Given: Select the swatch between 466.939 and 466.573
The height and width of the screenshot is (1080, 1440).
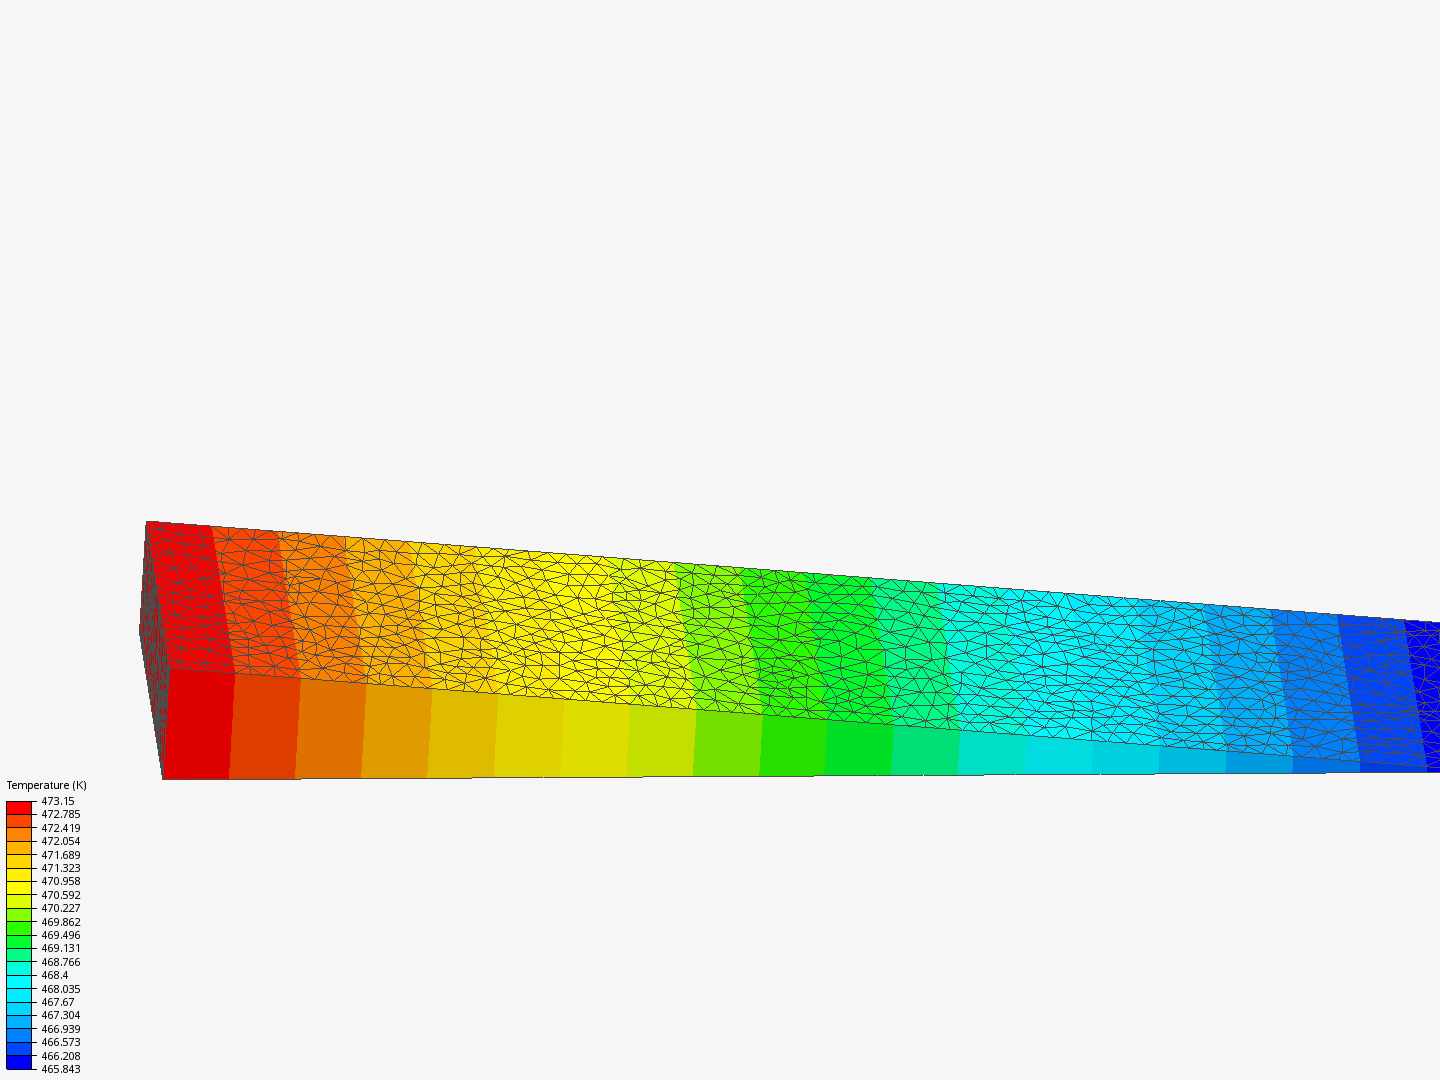Looking at the screenshot, I should (x=19, y=1035).
